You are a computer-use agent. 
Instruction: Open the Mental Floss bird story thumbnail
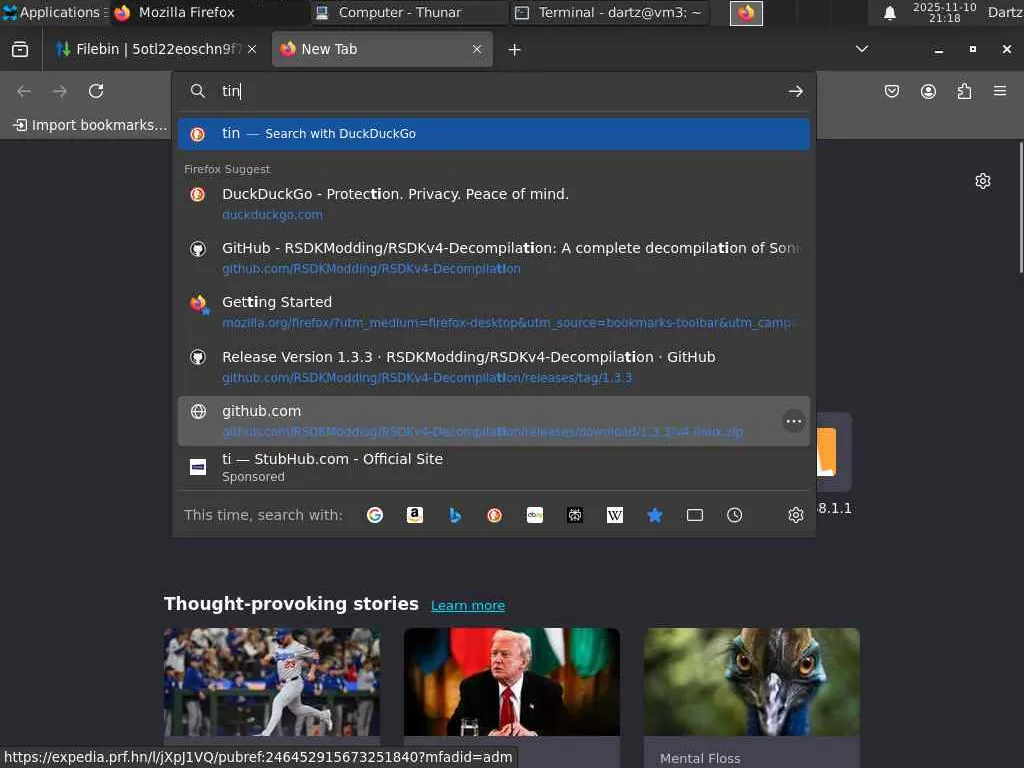752,682
